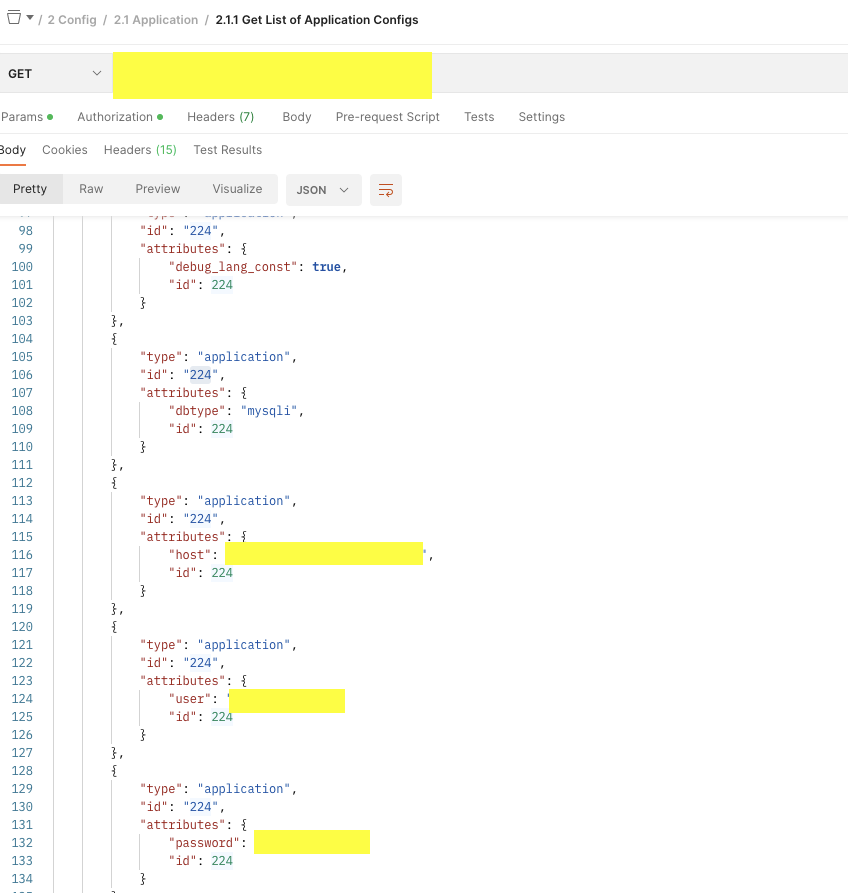848x893 pixels.
Task: Click the value true on line 100
Action: [326, 267]
